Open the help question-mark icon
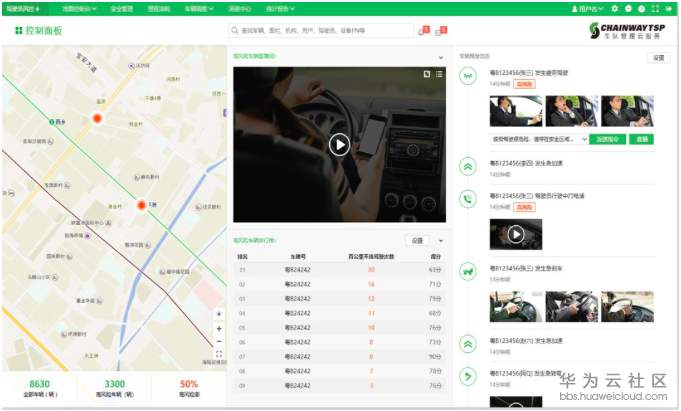The image size is (681, 411). pyautogui.click(x=642, y=9)
